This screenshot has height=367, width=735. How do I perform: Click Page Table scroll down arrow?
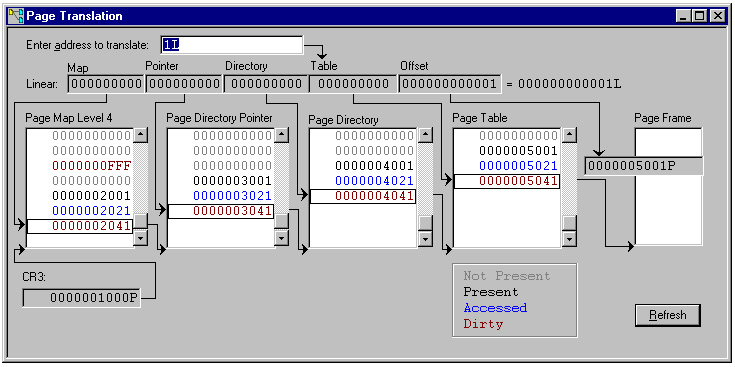tap(569, 238)
